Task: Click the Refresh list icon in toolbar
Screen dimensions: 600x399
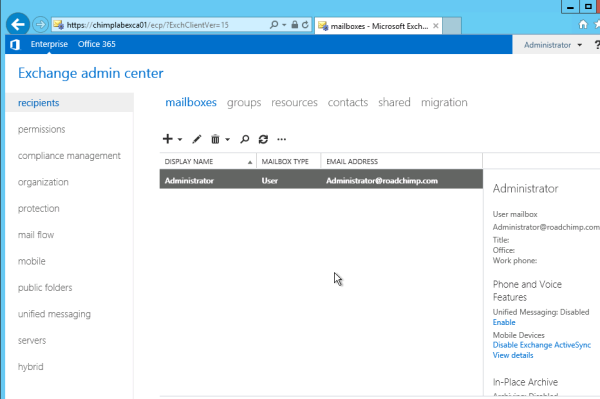Action: click(x=263, y=139)
